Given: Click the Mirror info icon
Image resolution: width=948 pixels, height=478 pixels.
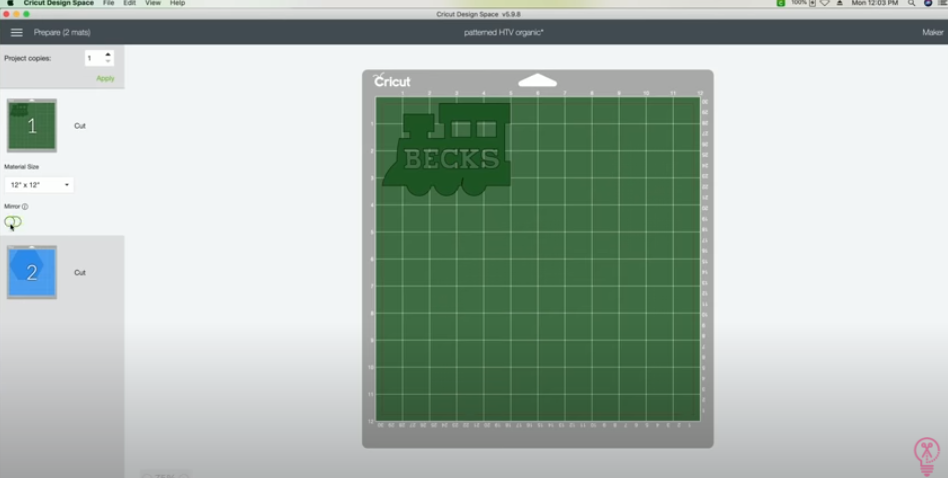Looking at the screenshot, I should (25, 207).
